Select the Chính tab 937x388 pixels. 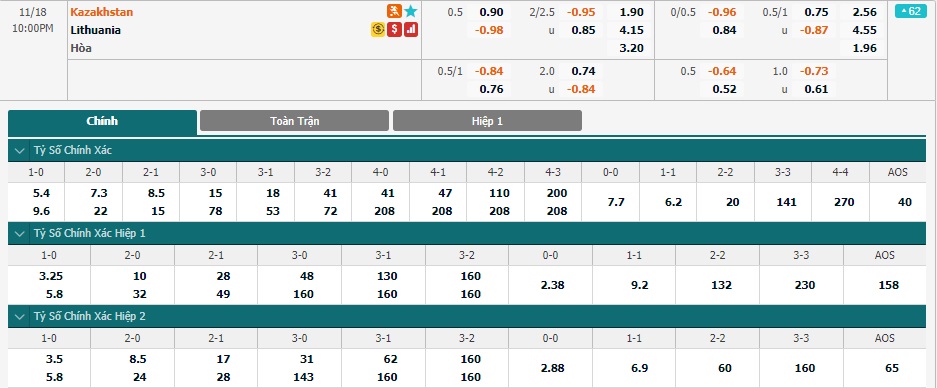tap(102, 121)
